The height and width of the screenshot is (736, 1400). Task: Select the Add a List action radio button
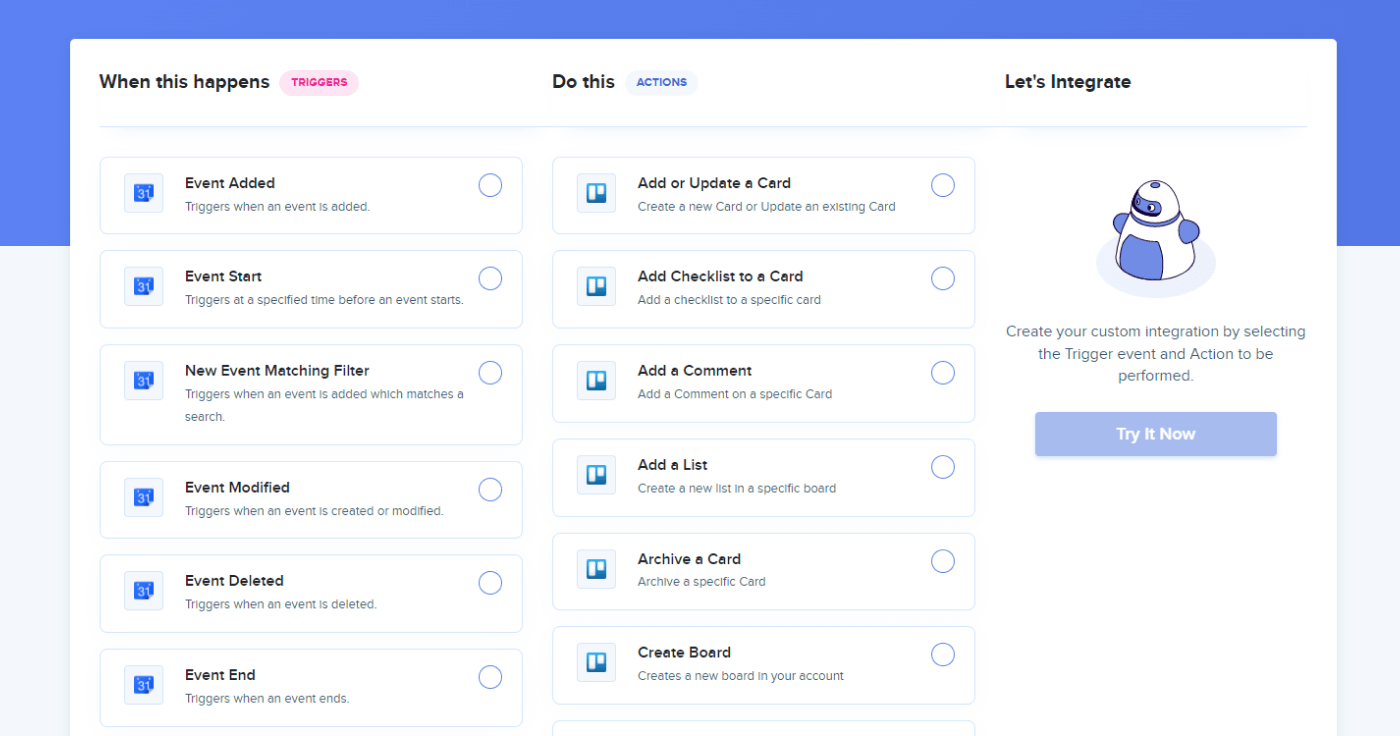[x=943, y=466]
